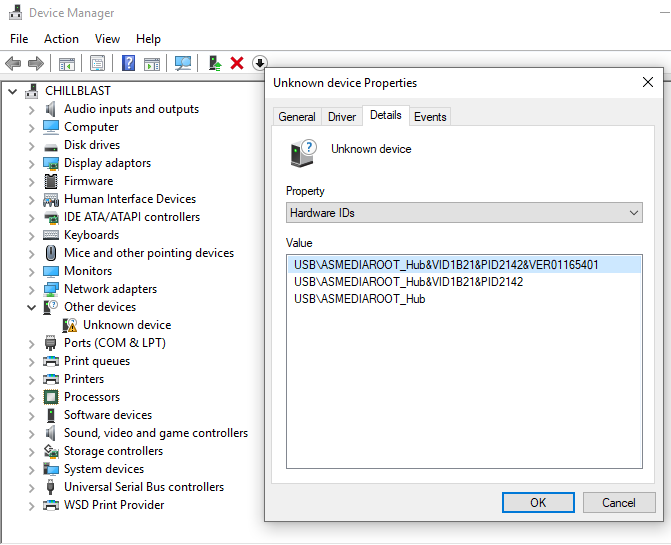Viewport: 671px width, 545px height.
Task: Select the WSD Print Provider tree label
Action: (x=114, y=505)
